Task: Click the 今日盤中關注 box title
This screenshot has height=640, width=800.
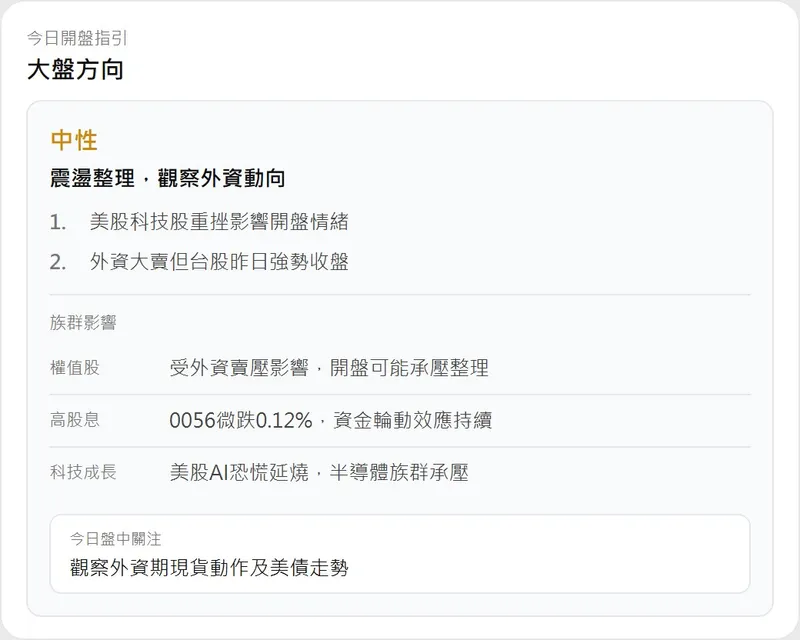Action: point(115,539)
